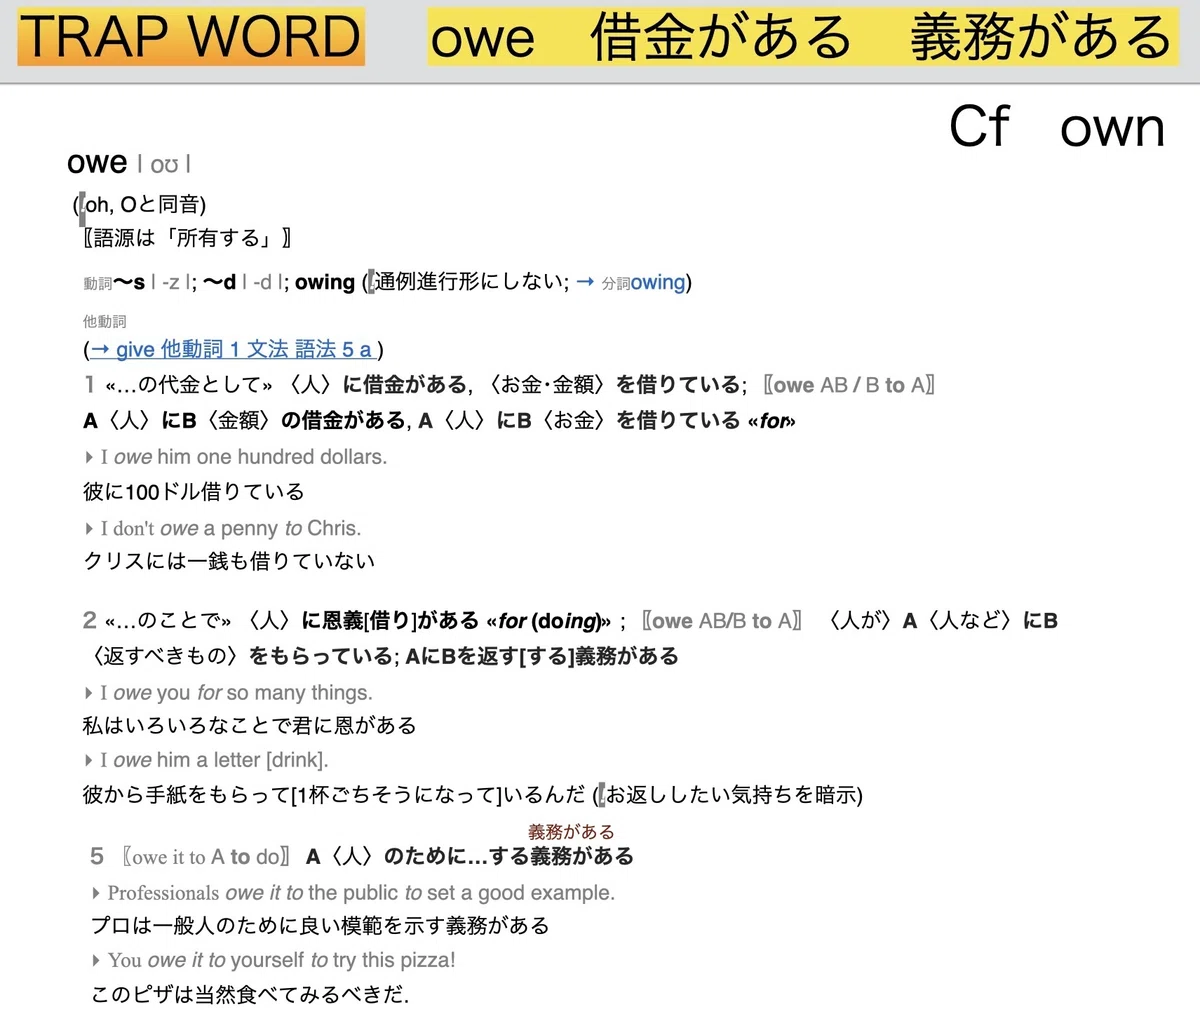The image size is (1200, 1011).
Task: Follow the blue 'owing' 分詞 link
Action: (657, 282)
